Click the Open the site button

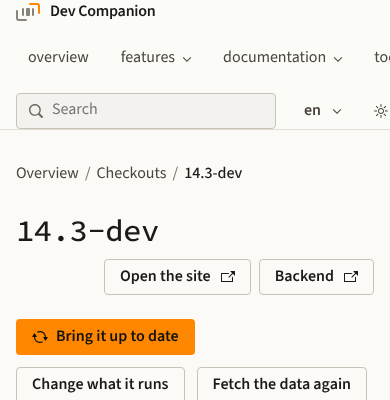pos(177,277)
